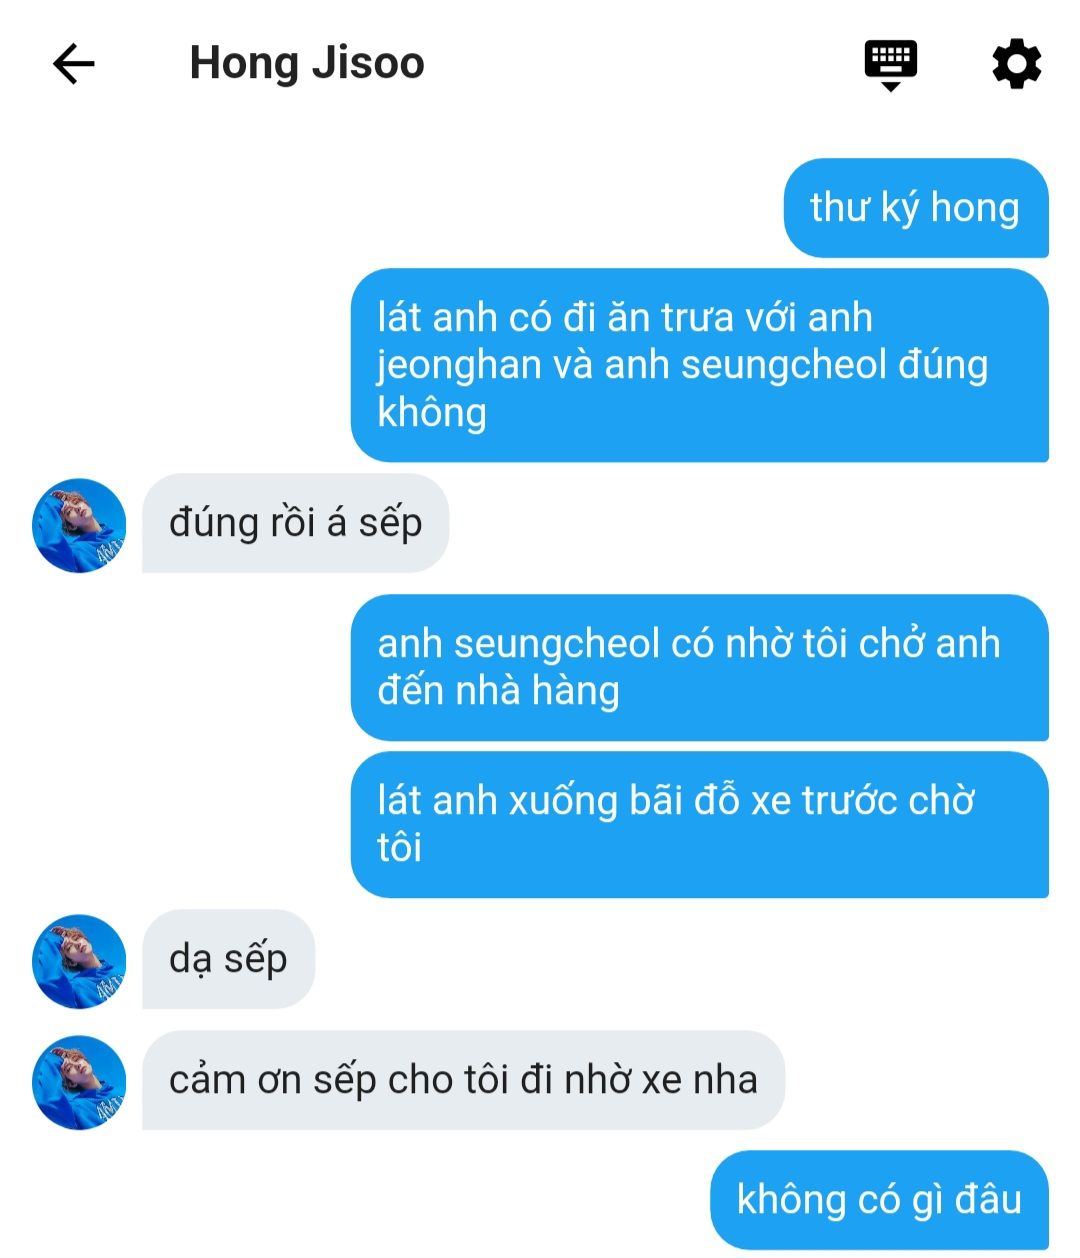Tap 'không' at end of lunch question

pos(432,413)
